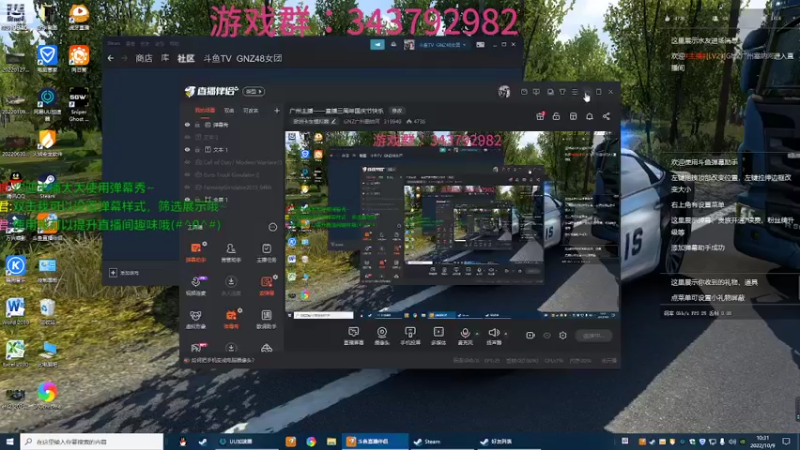Screen dimensions: 800x450
Task: Show the Call of Duty Modern Warfare source
Action: pyautogui.click(x=187, y=162)
